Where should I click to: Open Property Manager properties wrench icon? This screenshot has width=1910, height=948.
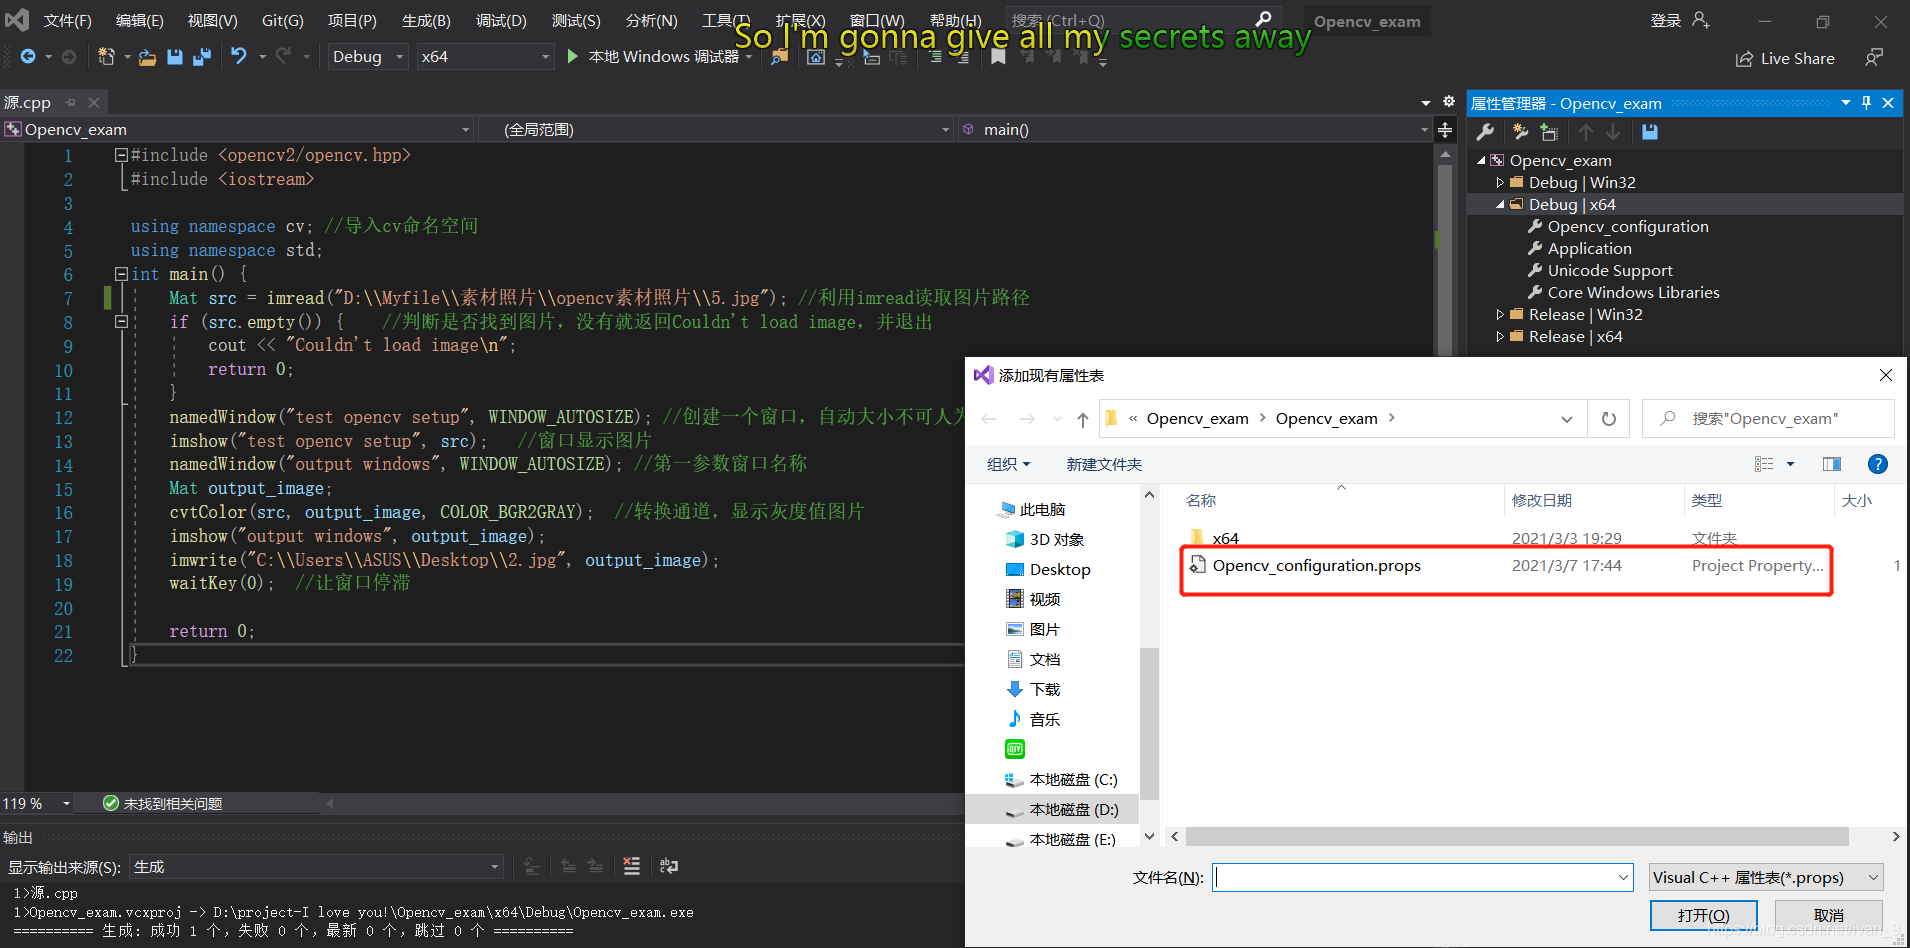pyautogui.click(x=1485, y=132)
